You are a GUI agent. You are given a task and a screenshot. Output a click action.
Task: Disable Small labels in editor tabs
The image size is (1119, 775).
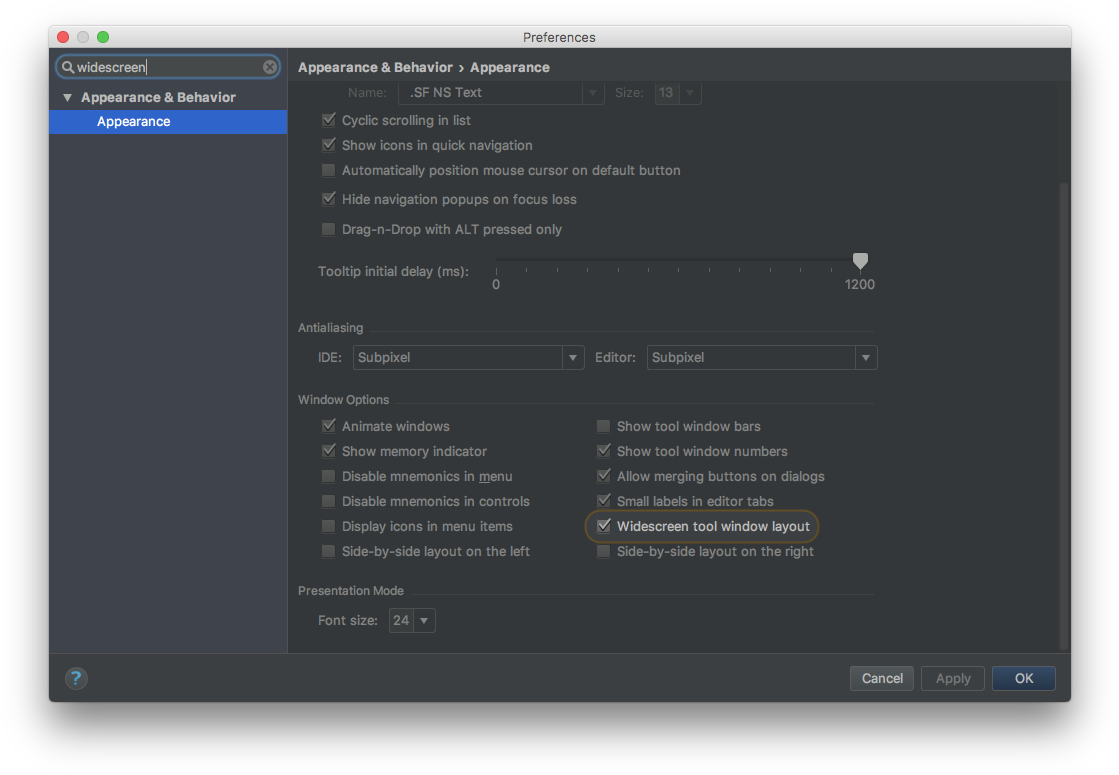click(x=603, y=500)
